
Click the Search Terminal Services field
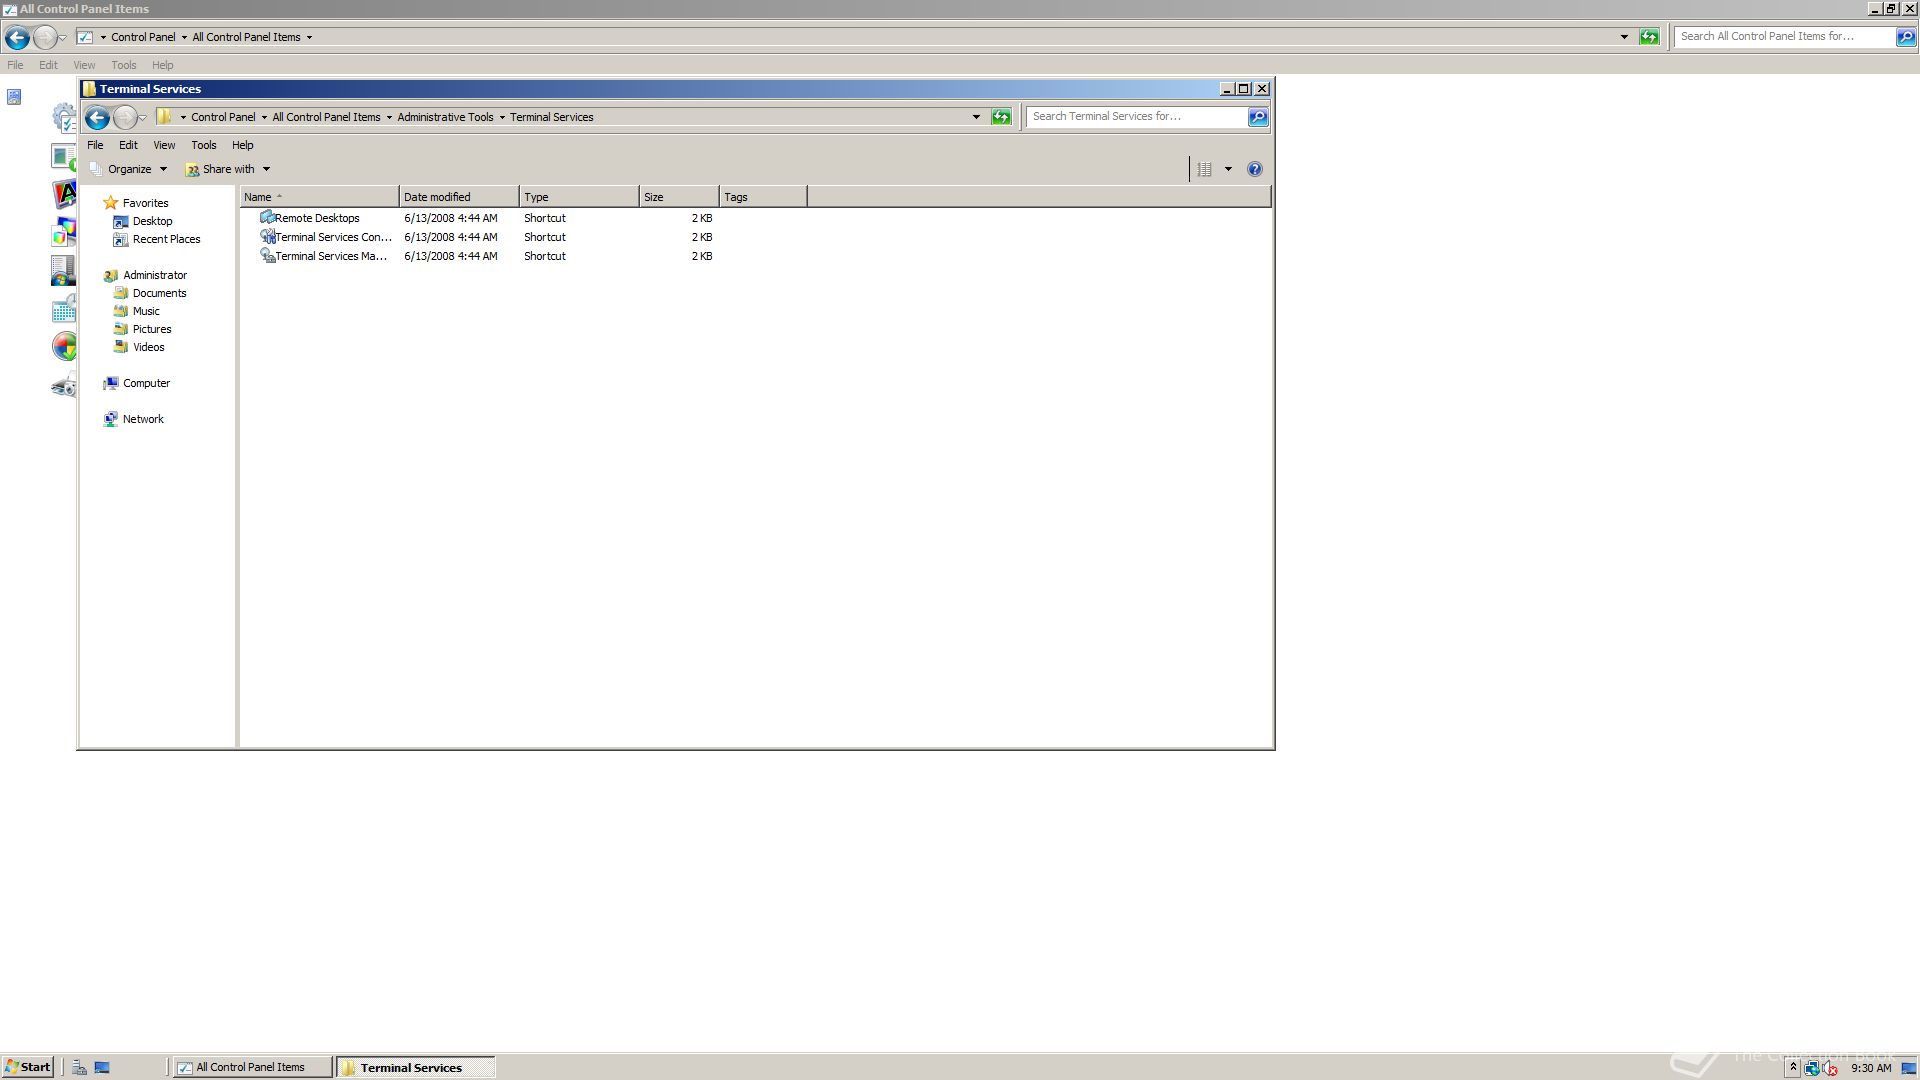1137,117
